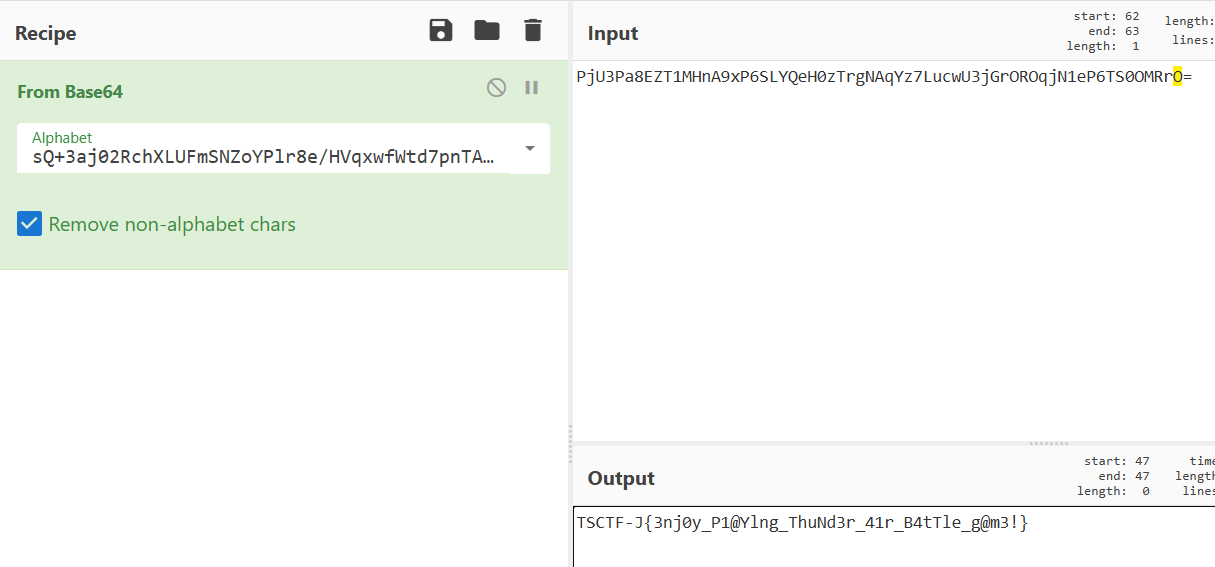
Task: Expand the Alphabet dropdown arrow
Action: pyautogui.click(x=530, y=149)
